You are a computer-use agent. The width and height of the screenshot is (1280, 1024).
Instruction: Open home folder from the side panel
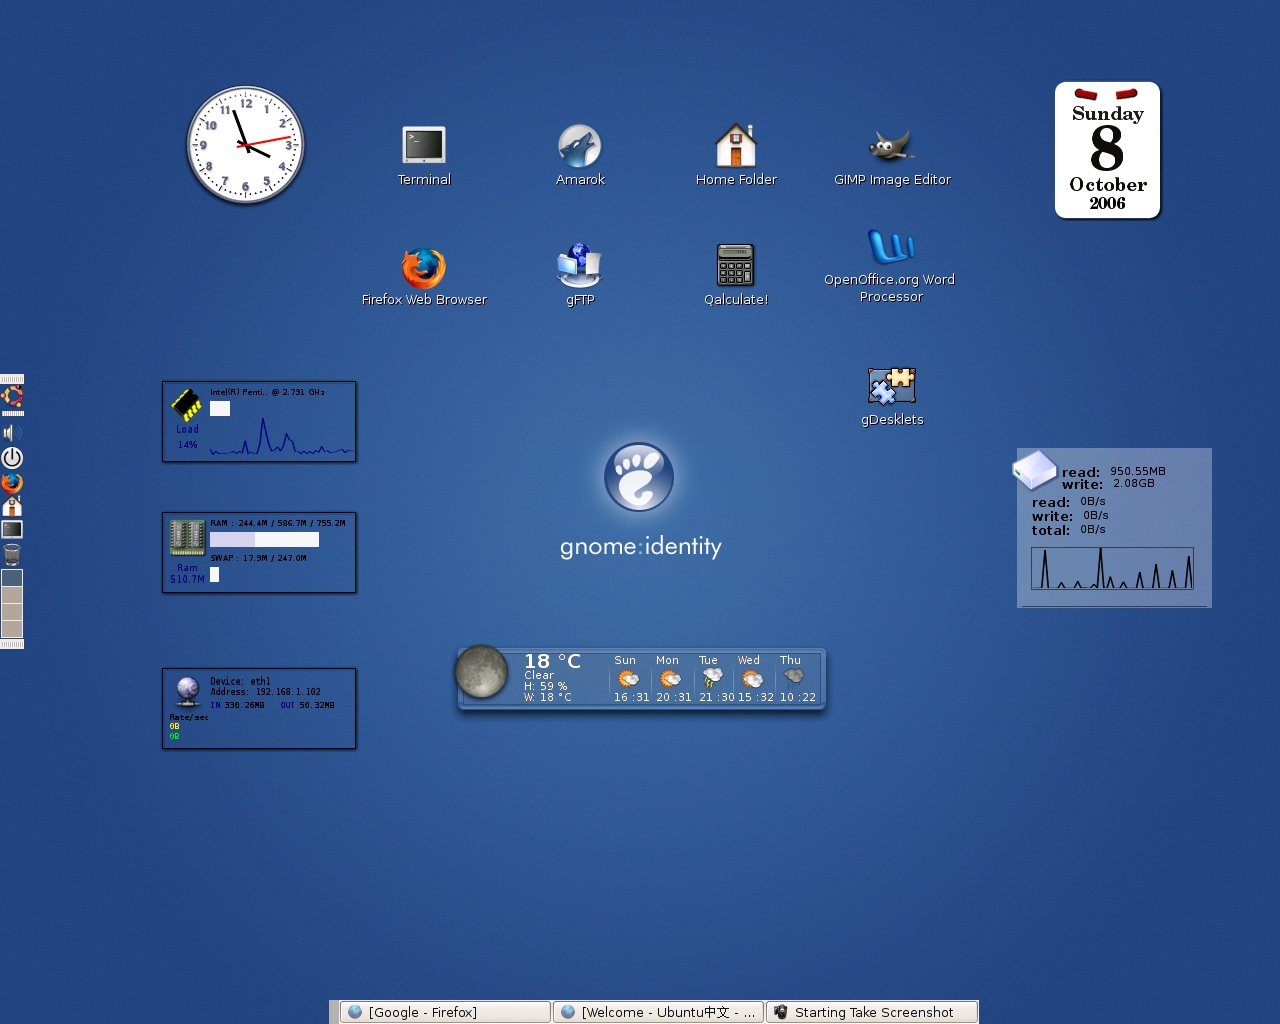point(12,506)
